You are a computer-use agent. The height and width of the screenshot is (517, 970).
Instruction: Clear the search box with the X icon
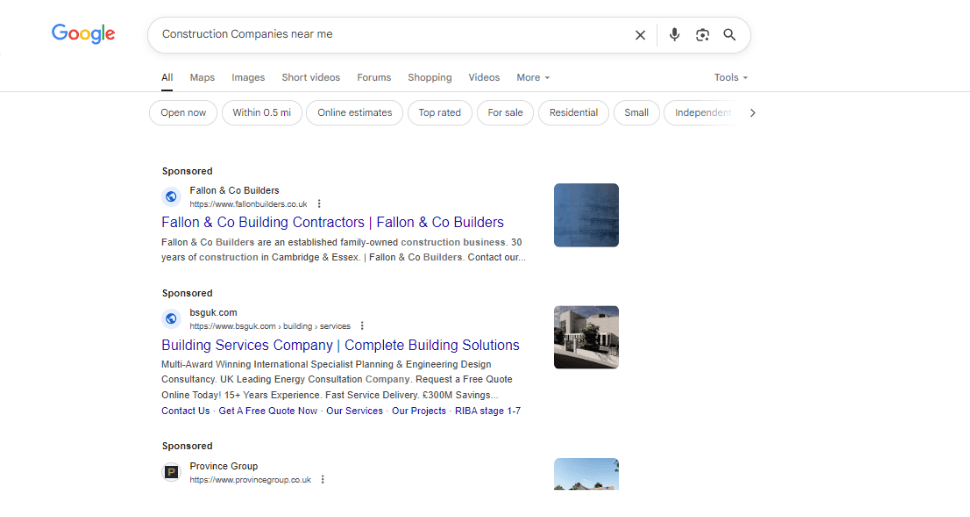(x=640, y=35)
